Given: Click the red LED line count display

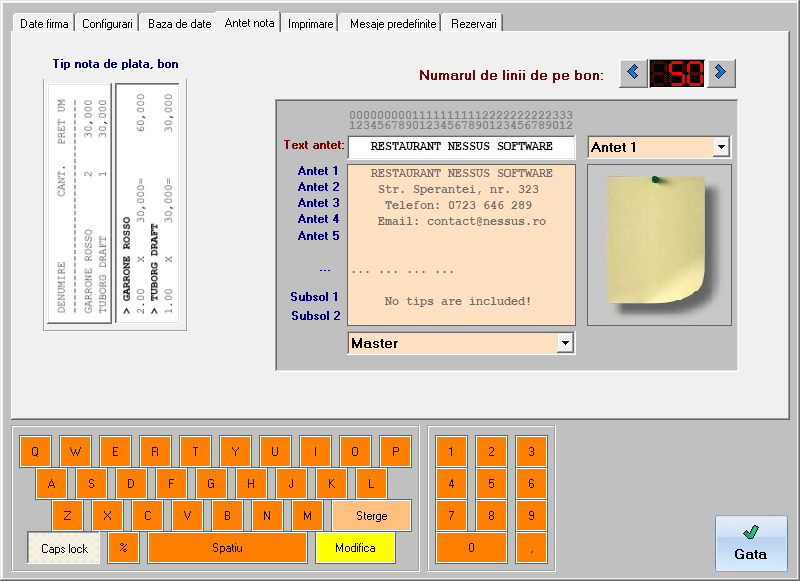Looking at the screenshot, I should click(x=677, y=73).
